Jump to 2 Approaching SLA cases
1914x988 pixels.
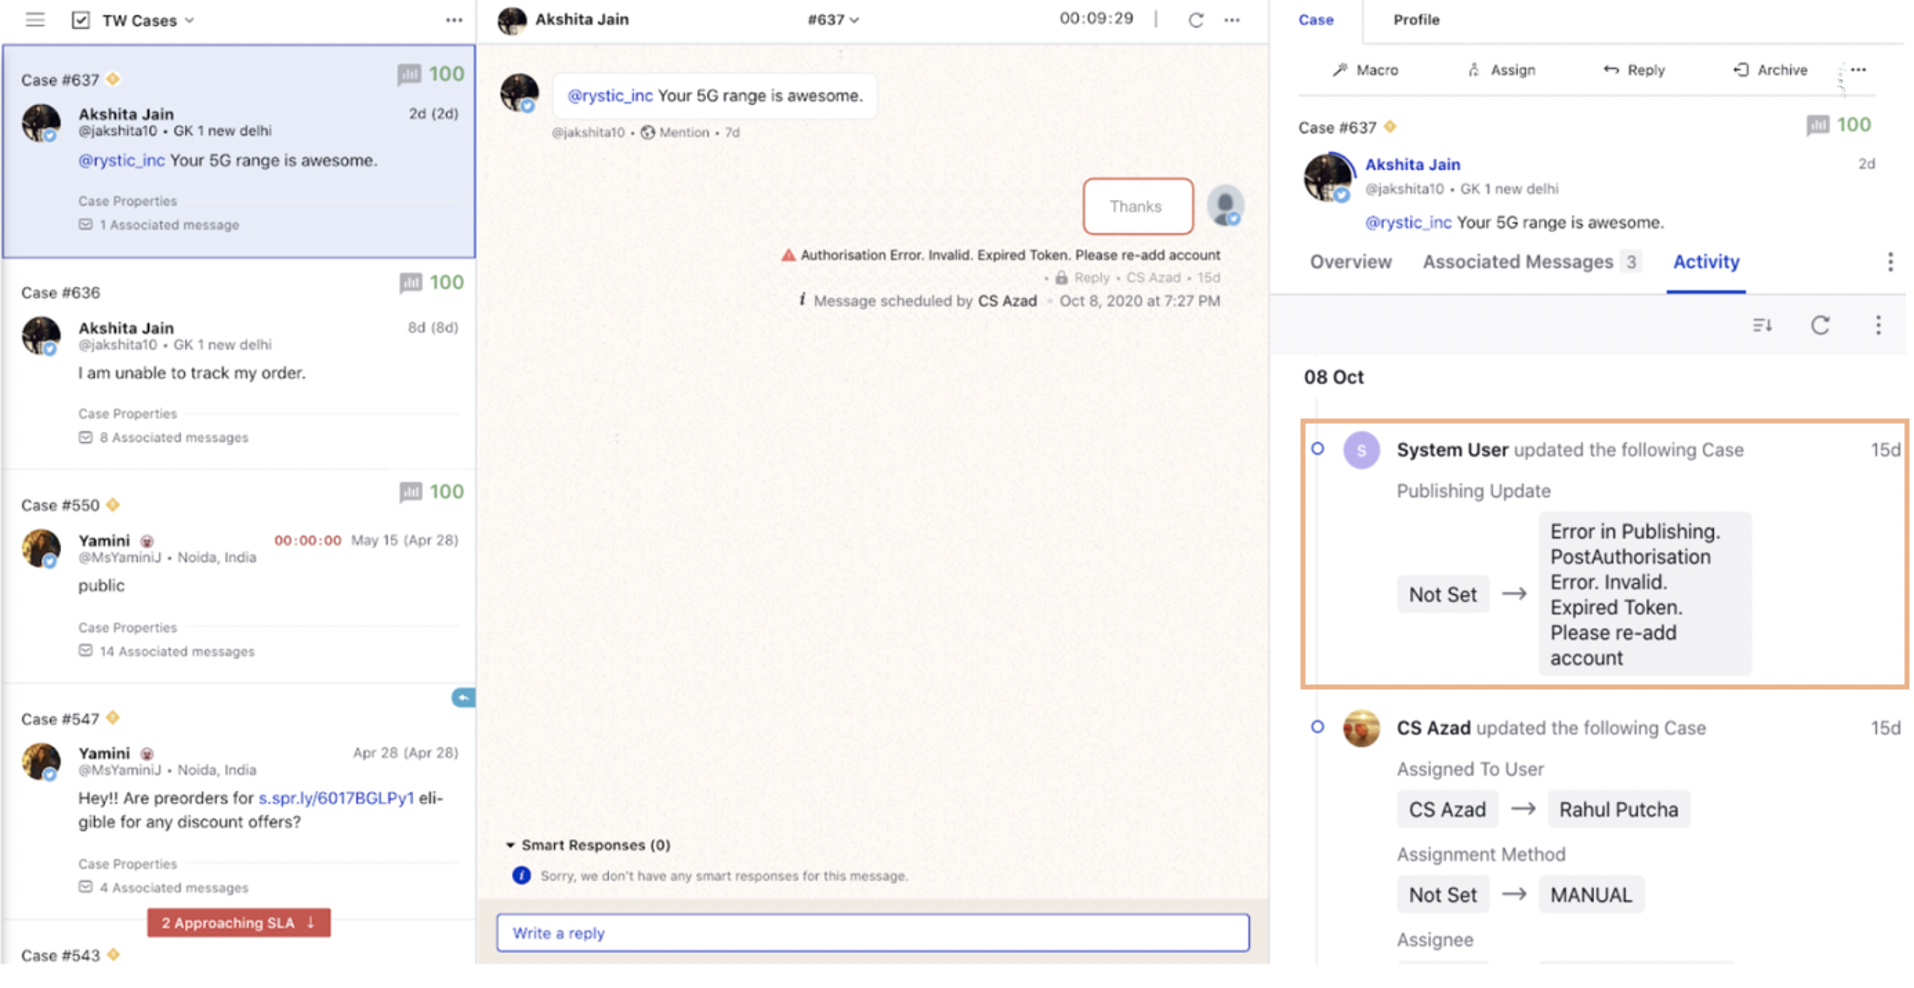pos(239,923)
